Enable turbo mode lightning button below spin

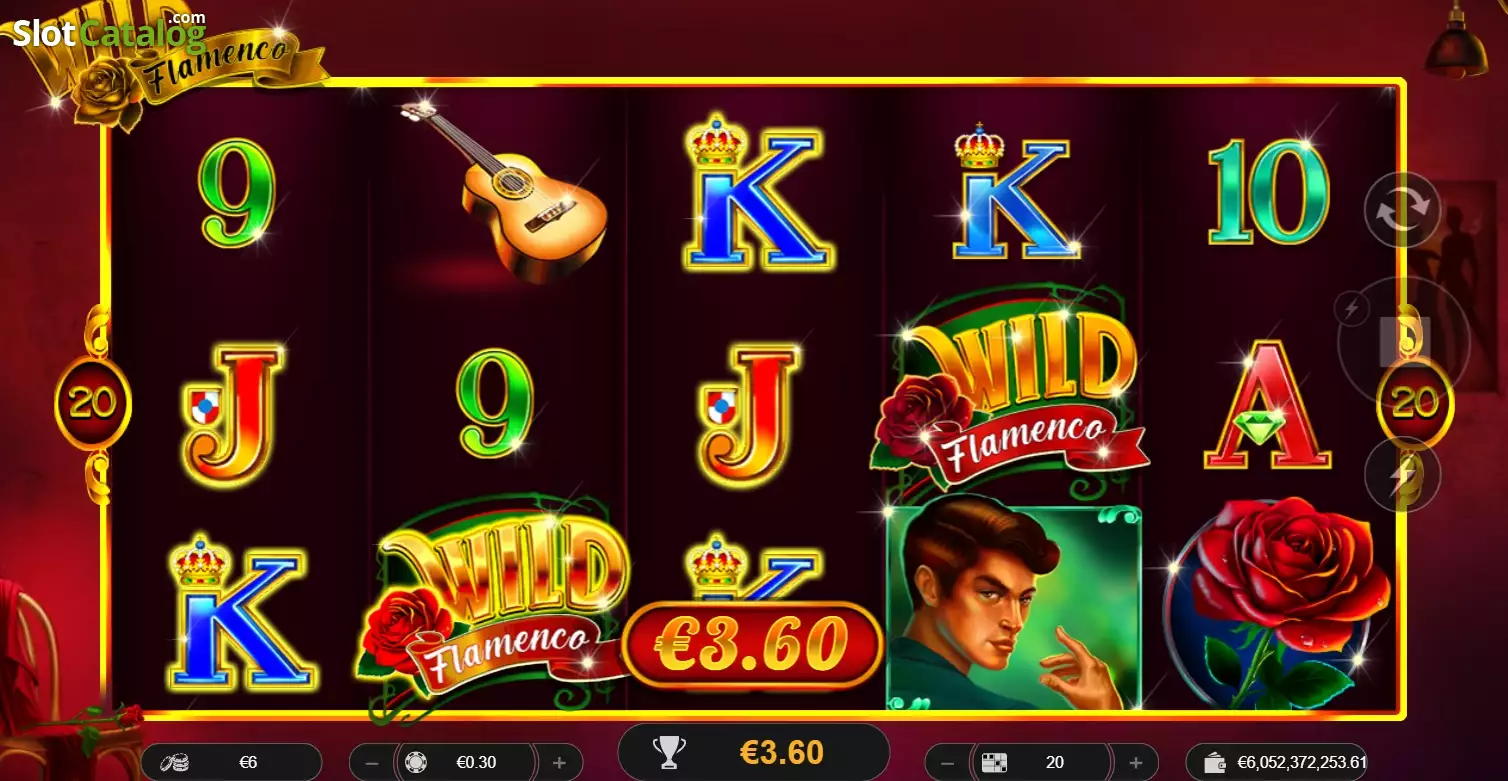click(1403, 475)
